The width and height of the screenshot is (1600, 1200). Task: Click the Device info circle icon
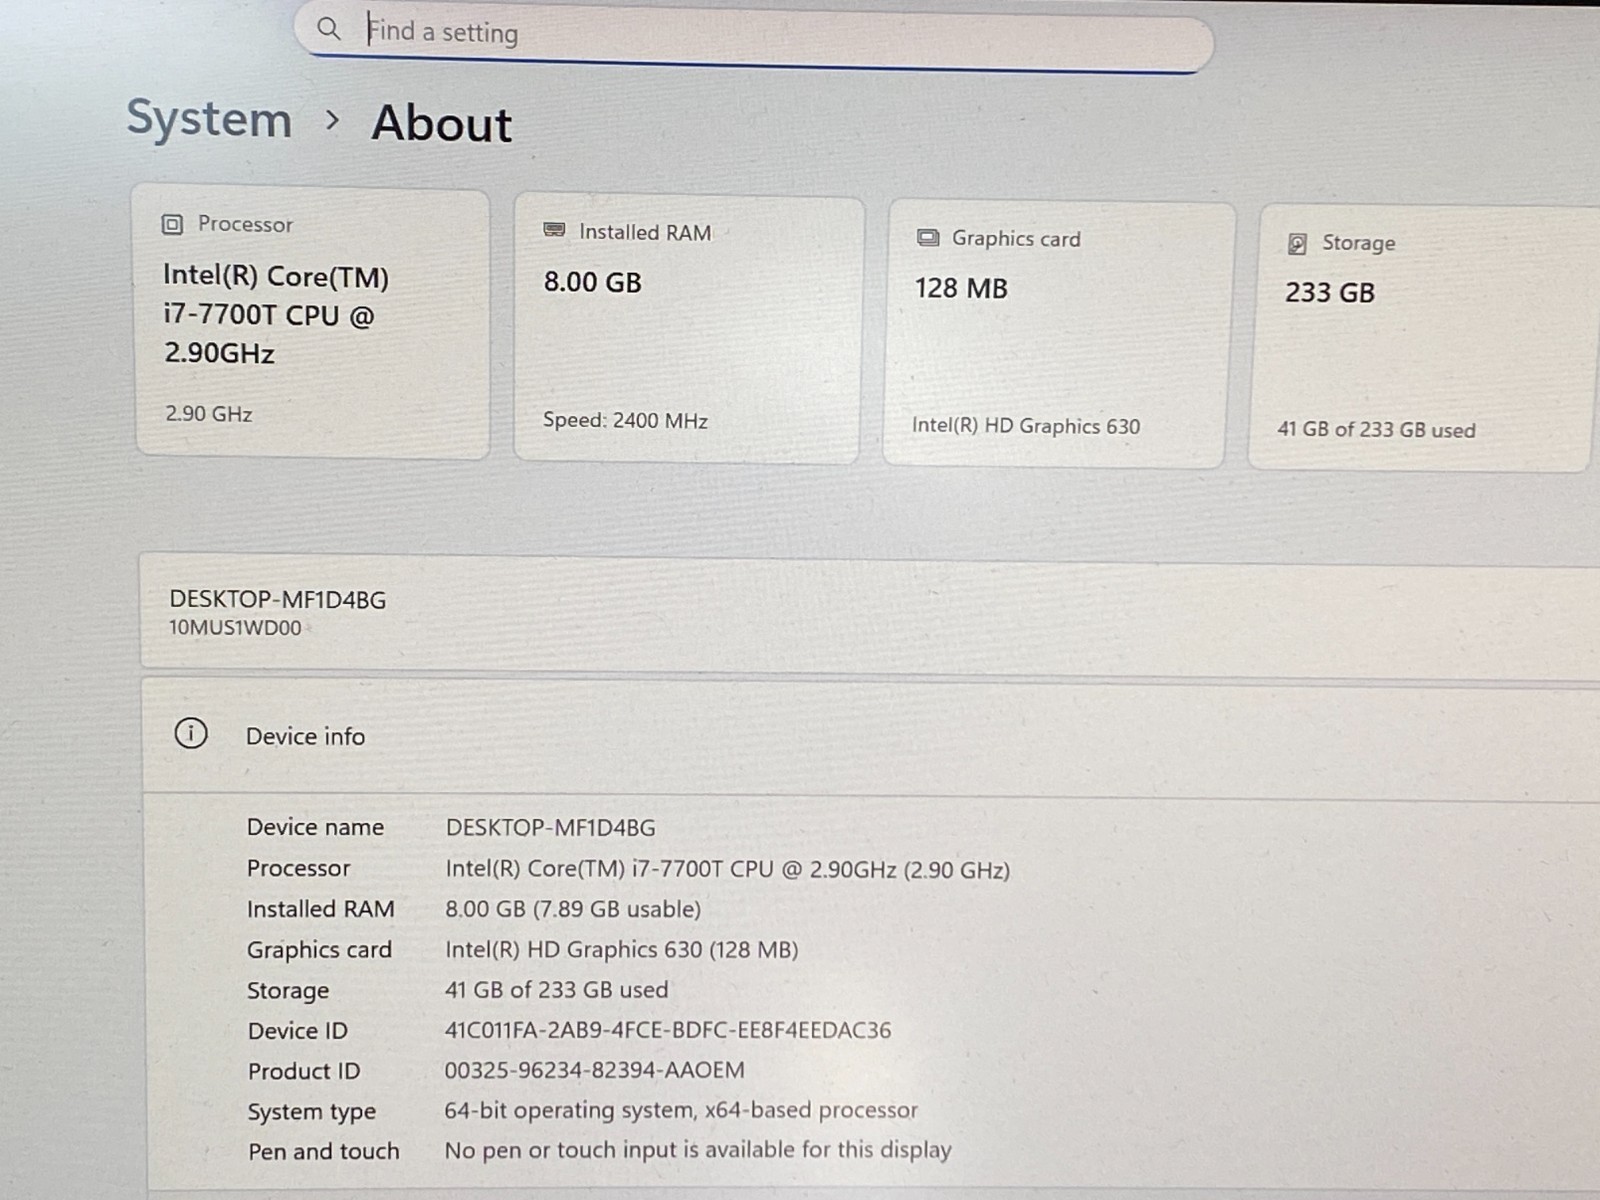pyautogui.click(x=191, y=733)
